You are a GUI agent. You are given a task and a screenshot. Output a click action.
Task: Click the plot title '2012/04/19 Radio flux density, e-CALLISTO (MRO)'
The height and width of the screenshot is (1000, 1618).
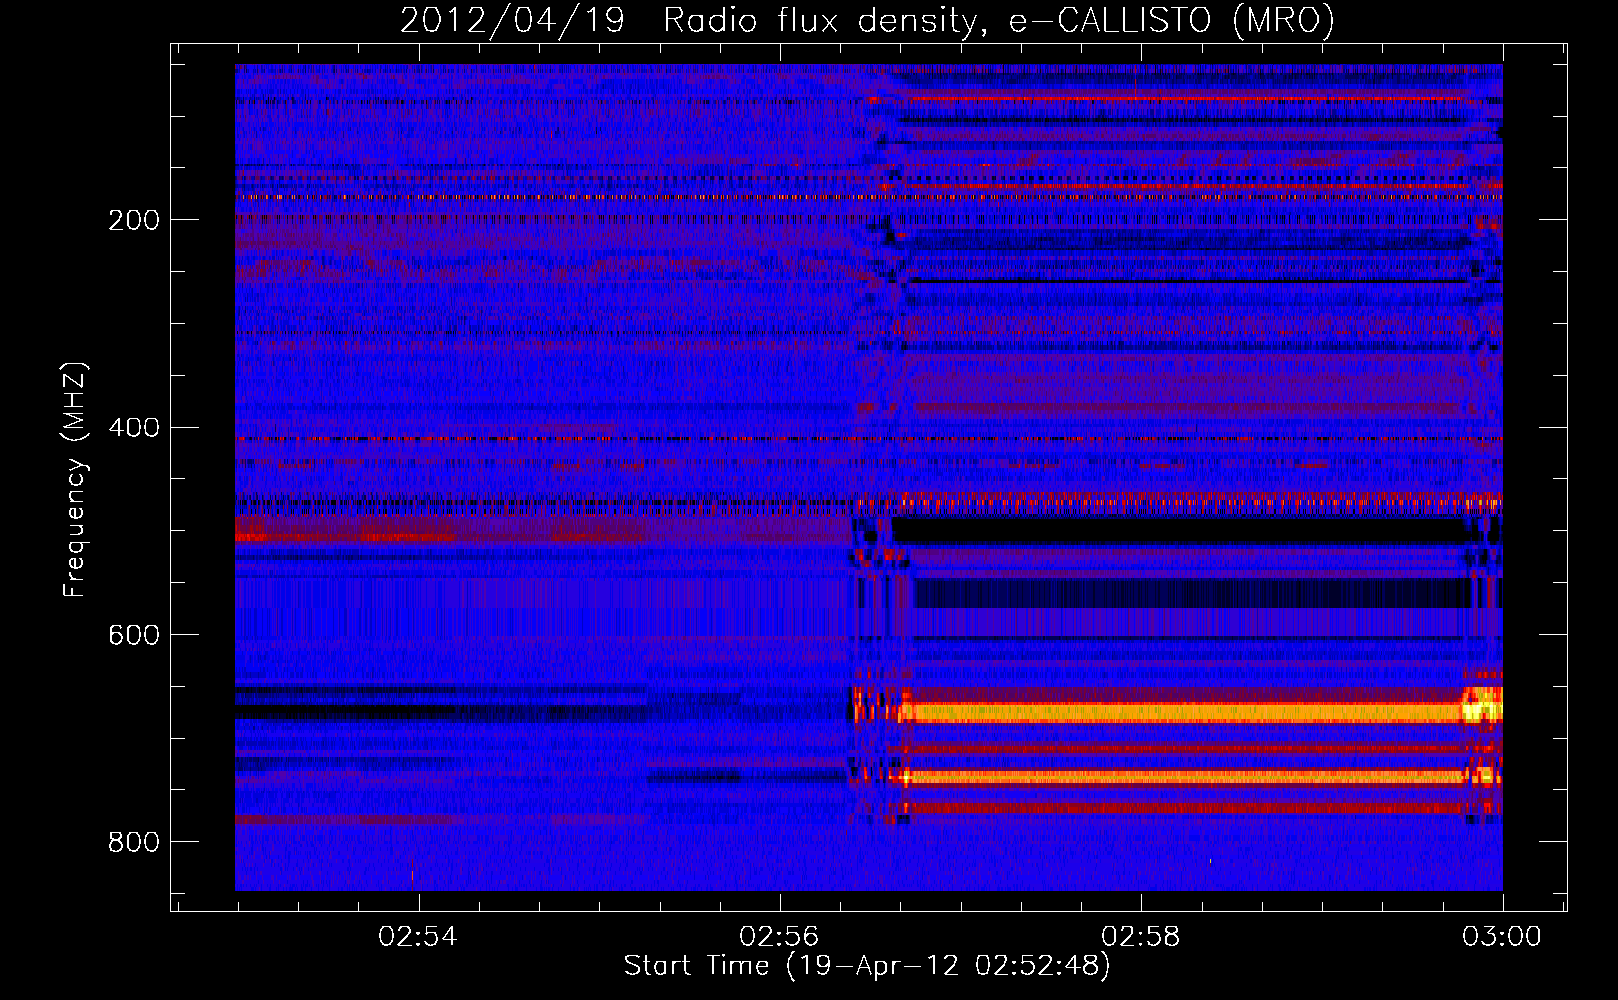point(867,20)
